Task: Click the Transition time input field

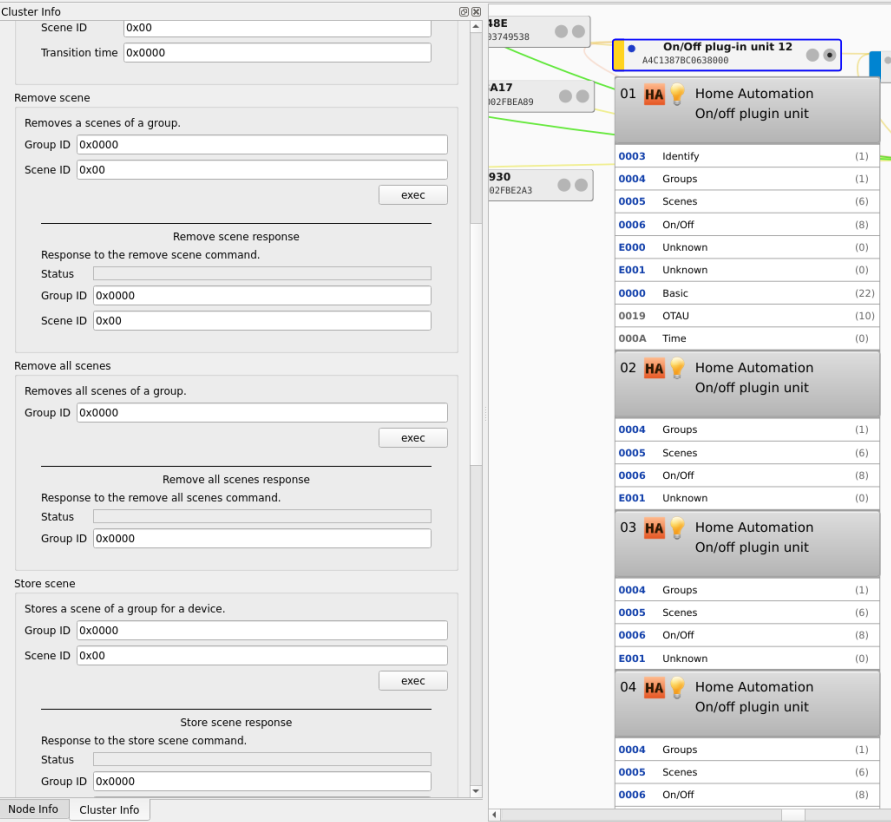Action: pos(277,53)
